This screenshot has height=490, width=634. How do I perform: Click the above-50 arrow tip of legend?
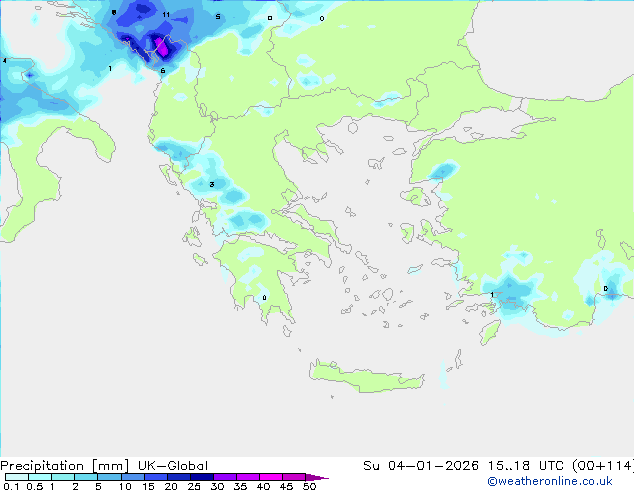point(317,477)
